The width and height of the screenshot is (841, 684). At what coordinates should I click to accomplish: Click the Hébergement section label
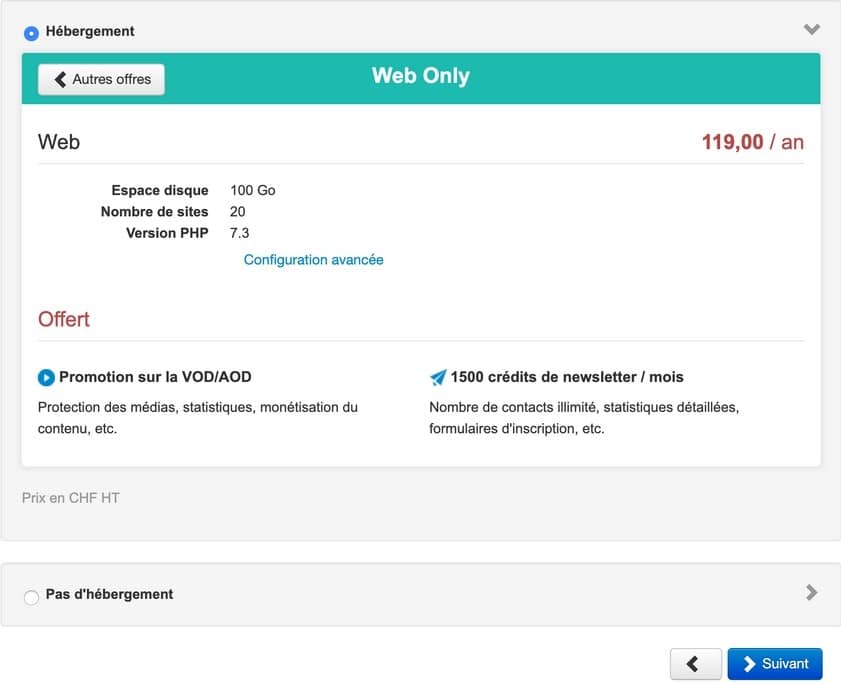90,31
